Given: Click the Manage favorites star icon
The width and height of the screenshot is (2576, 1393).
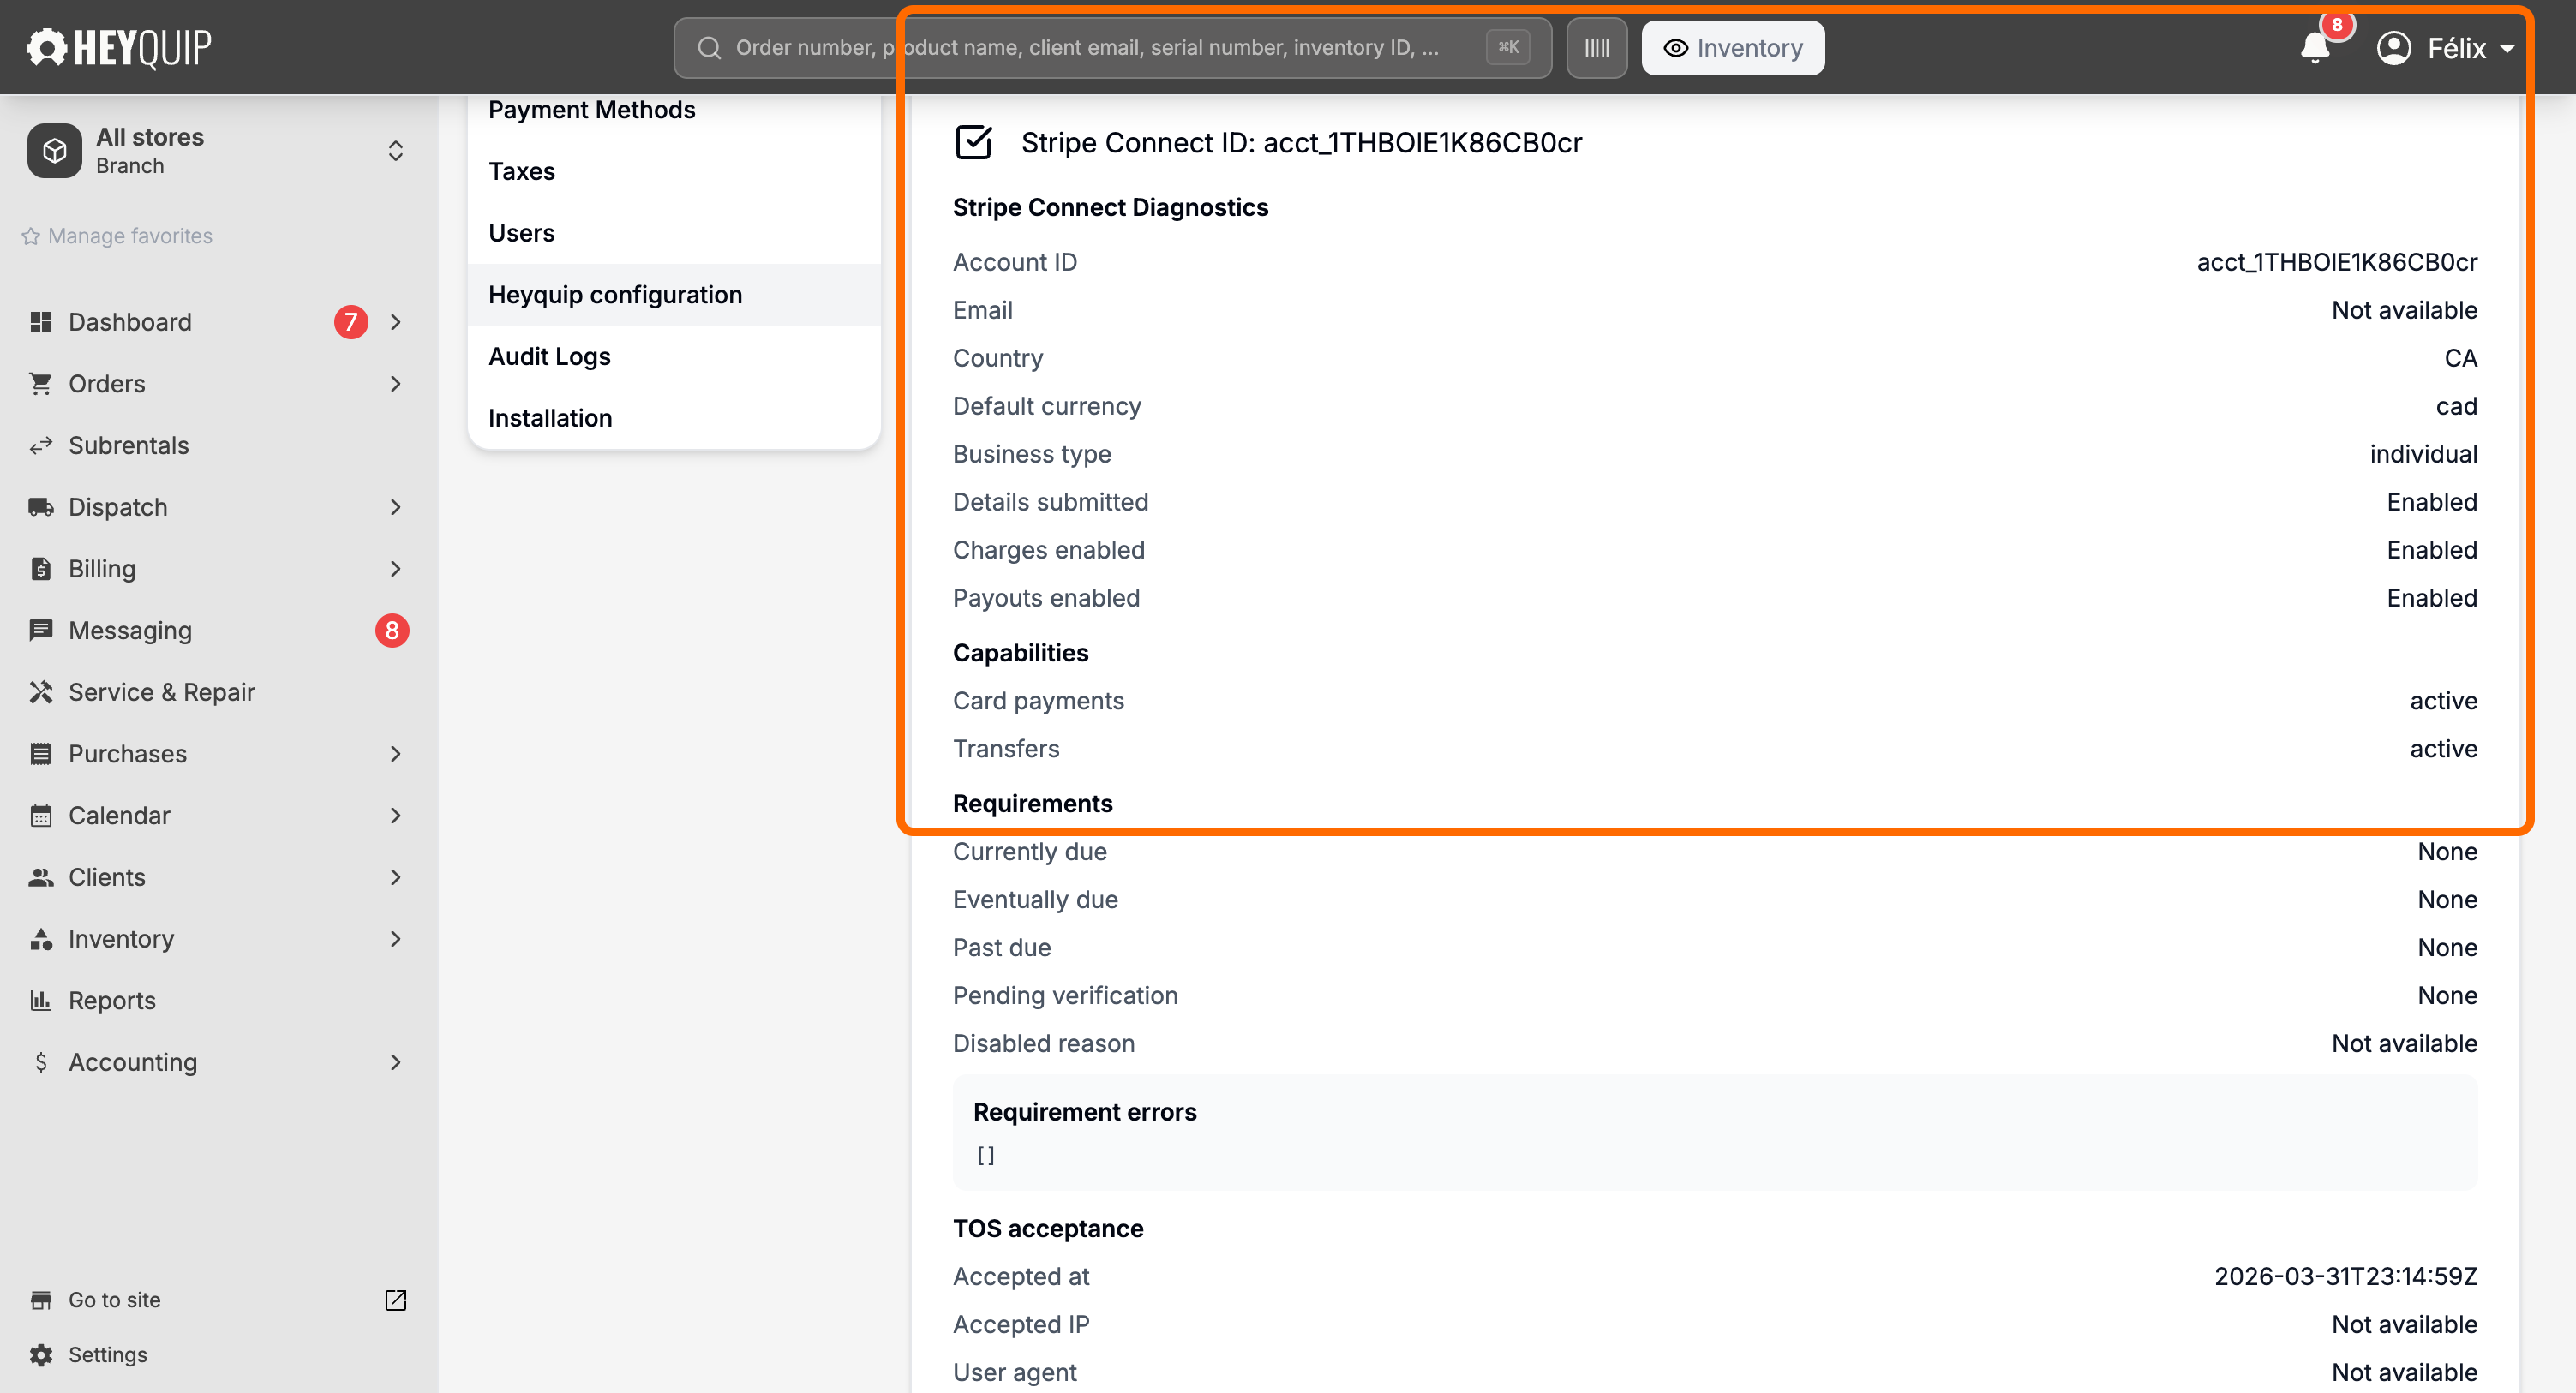Looking at the screenshot, I should tap(31, 236).
